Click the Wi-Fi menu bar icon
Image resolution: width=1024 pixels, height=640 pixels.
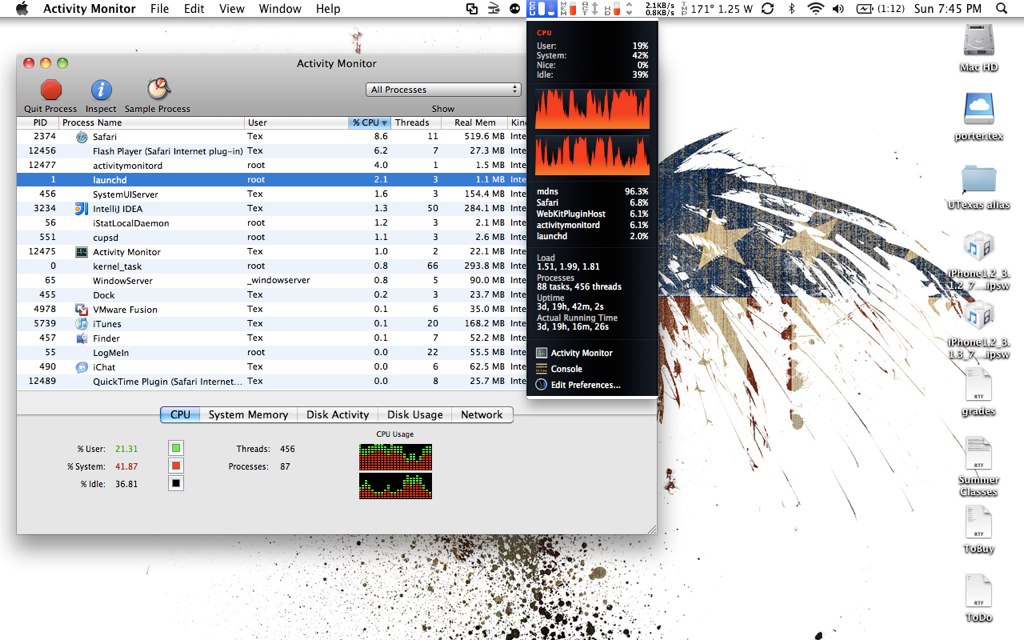(815, 8)
